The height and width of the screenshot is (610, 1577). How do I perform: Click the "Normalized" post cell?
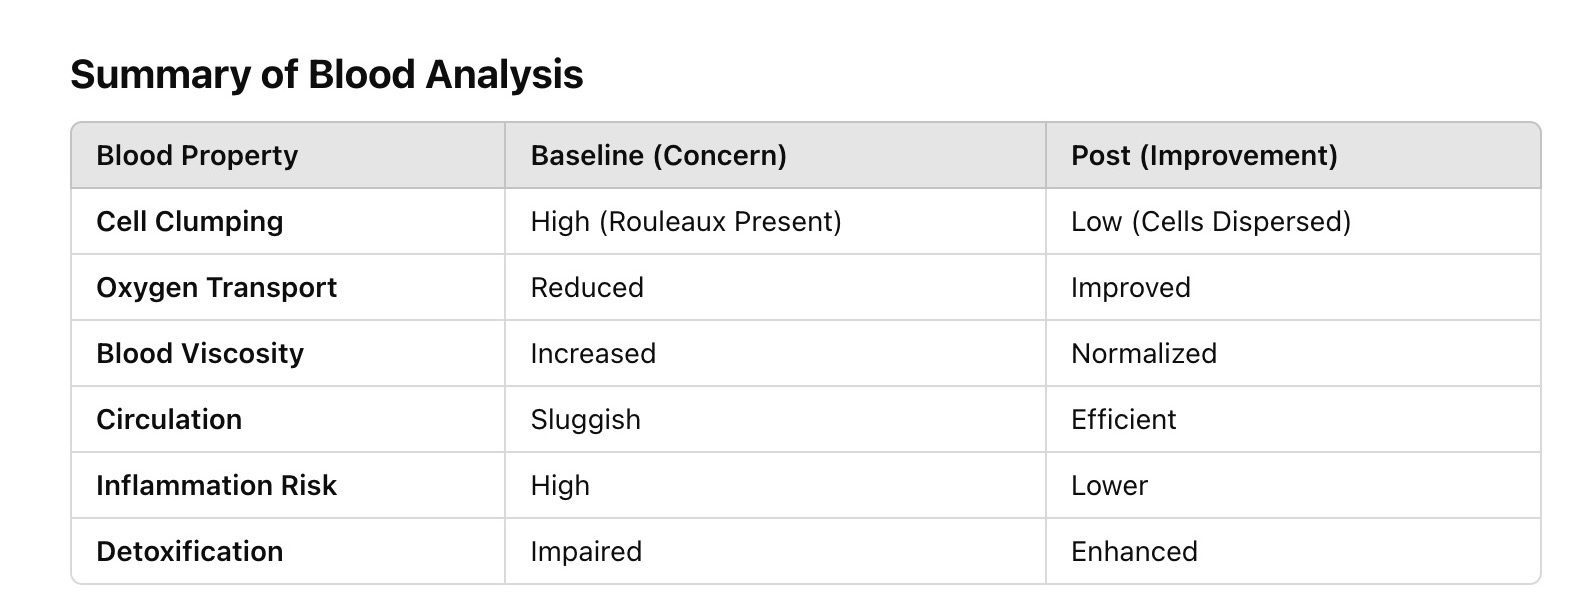click(x=1143, y=354)
